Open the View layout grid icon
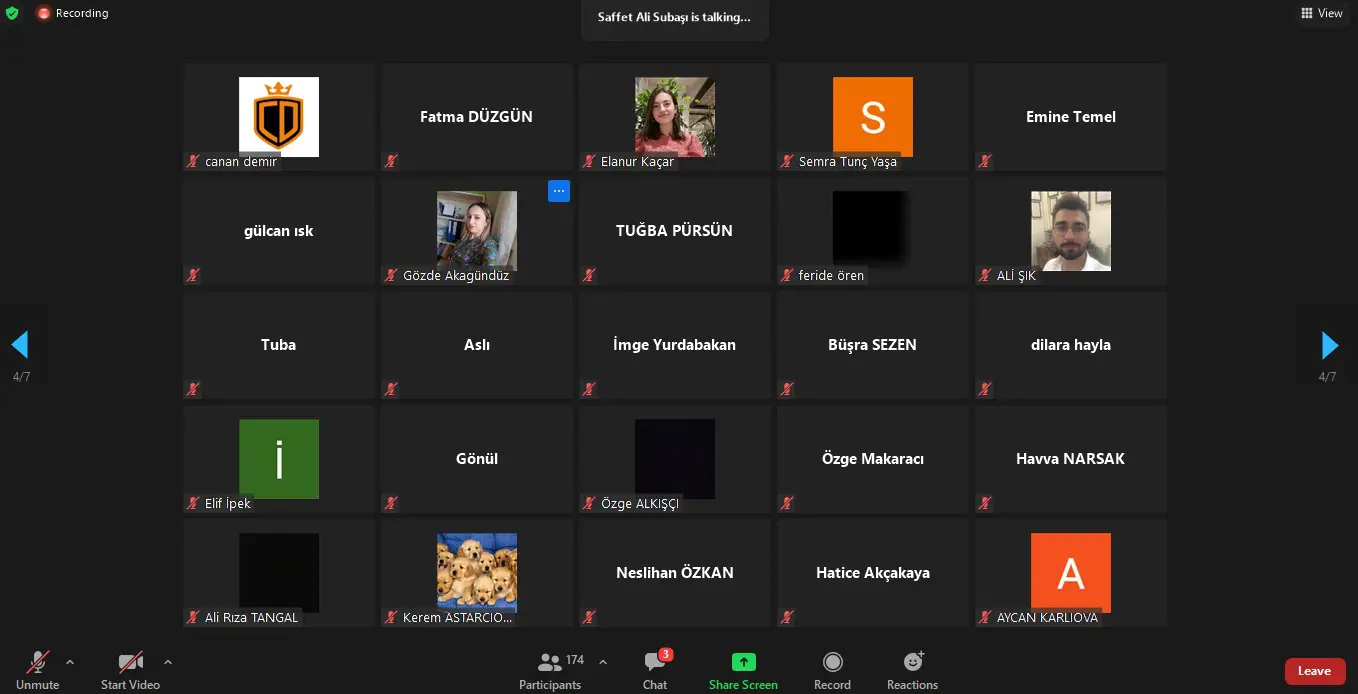This screenshot has width=1358, height=694. coord(1306,13)
